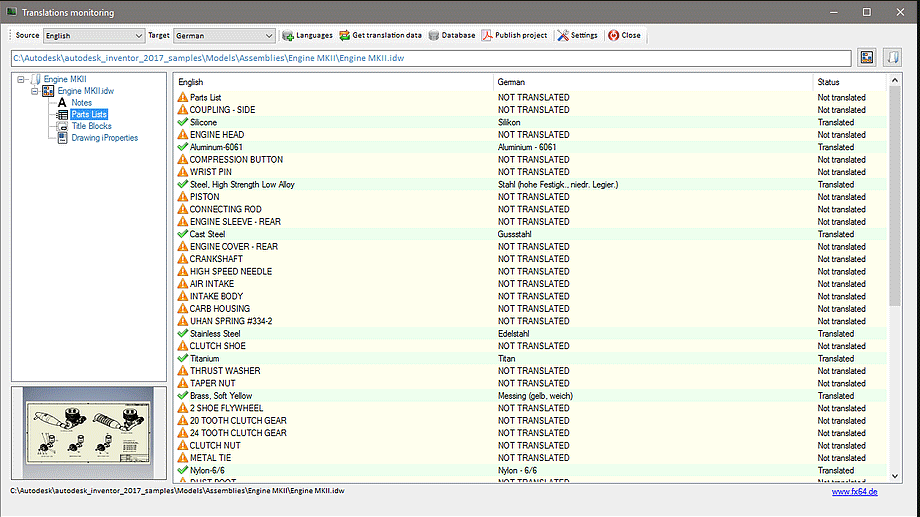Viewport: 920px width, 517px height.
Task: Click the warning icon beside Parts List
Action: pyautogui.click(x=183, y=97)
